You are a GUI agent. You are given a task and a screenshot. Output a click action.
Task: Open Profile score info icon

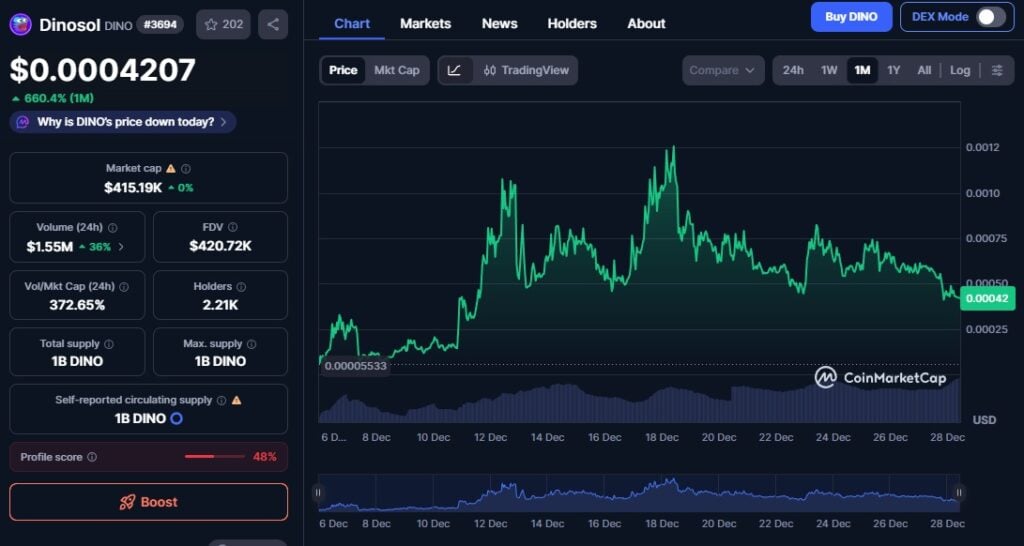[92, 457]
